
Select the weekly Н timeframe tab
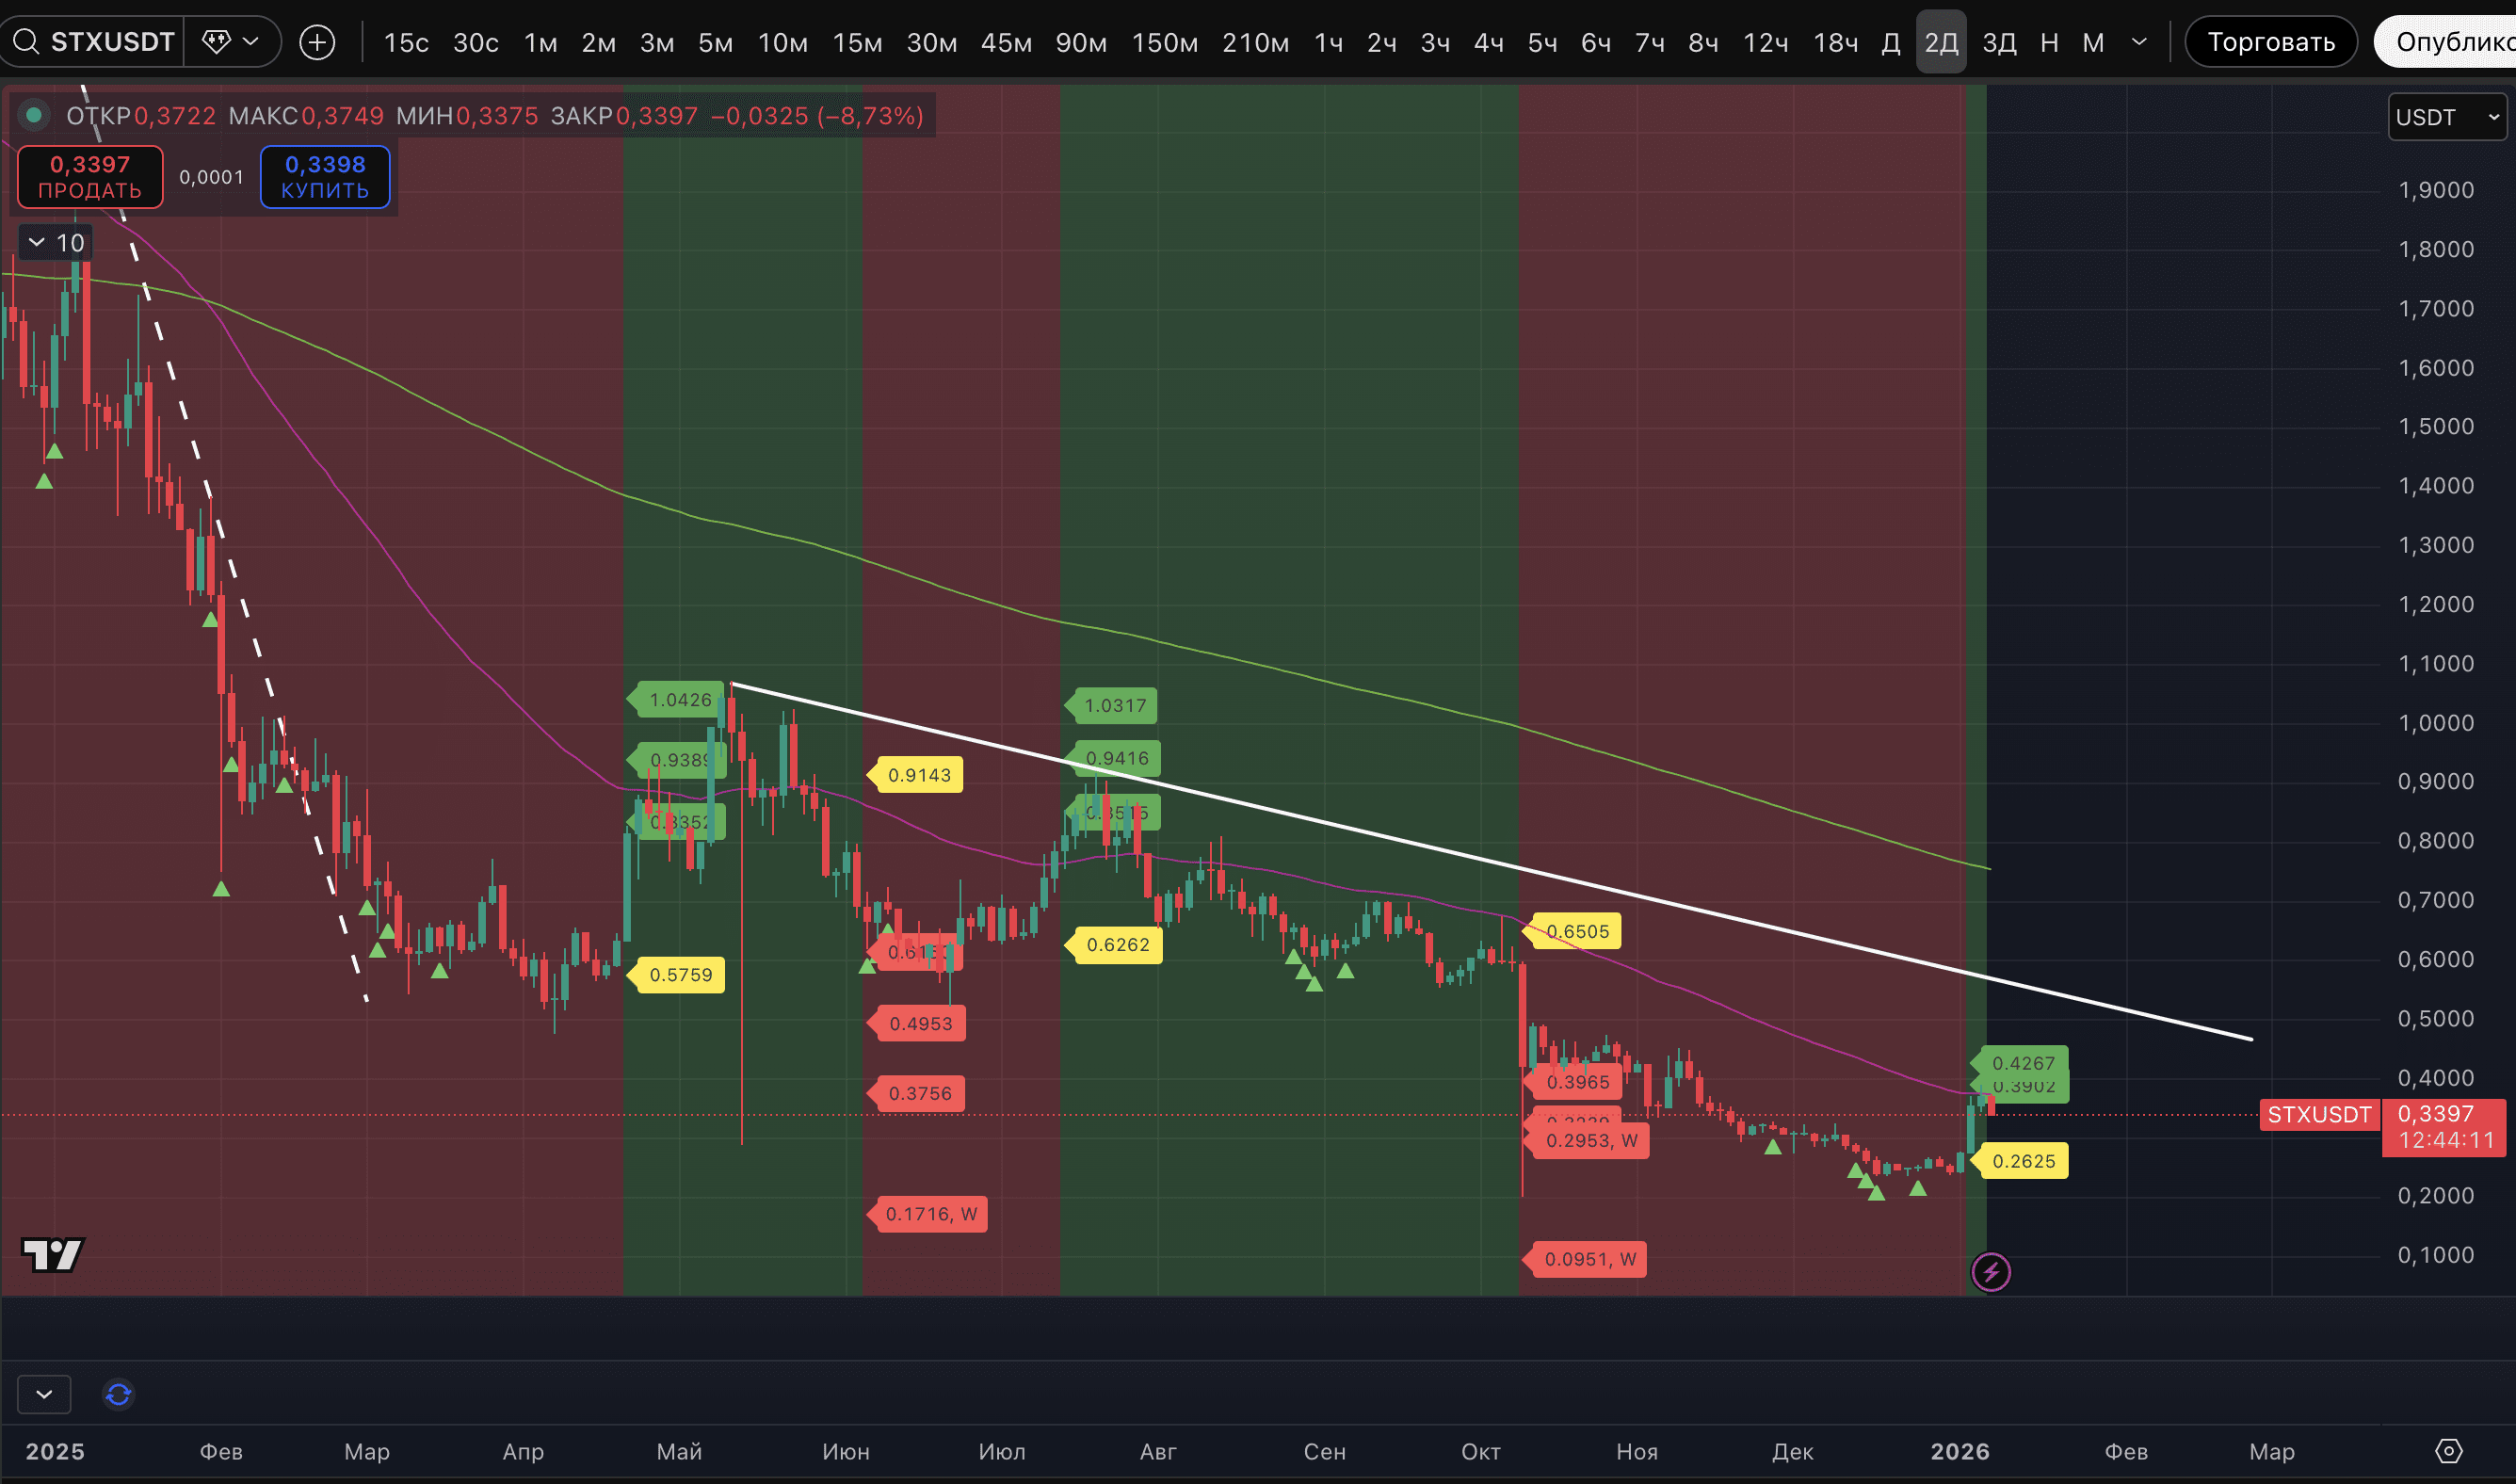[x=2049, y=42]
